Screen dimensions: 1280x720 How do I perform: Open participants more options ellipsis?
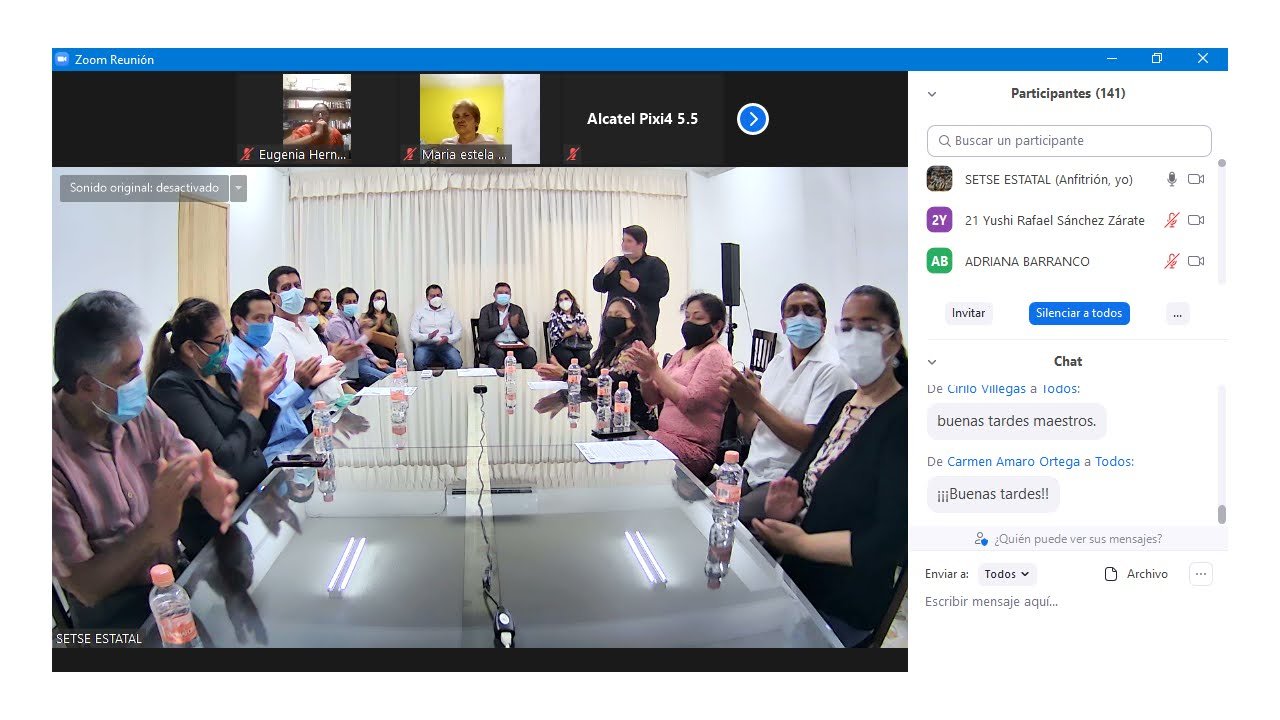pos(1177,313)
